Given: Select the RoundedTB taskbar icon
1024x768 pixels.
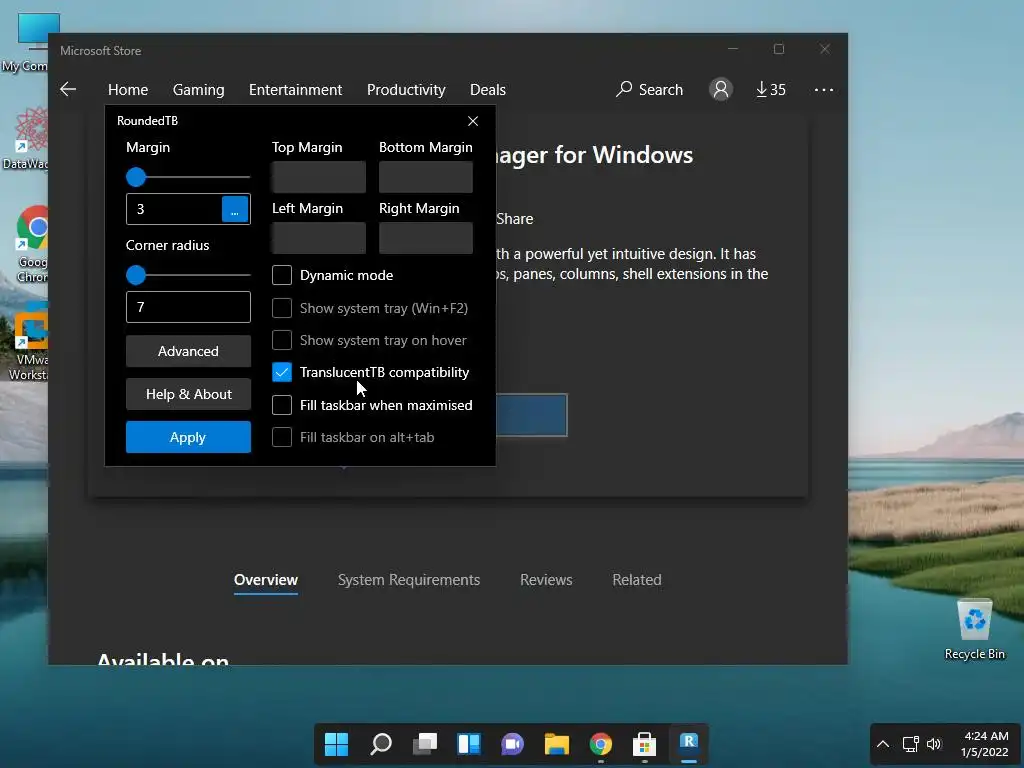Looking at the screenshot, I should click(688, 744).
